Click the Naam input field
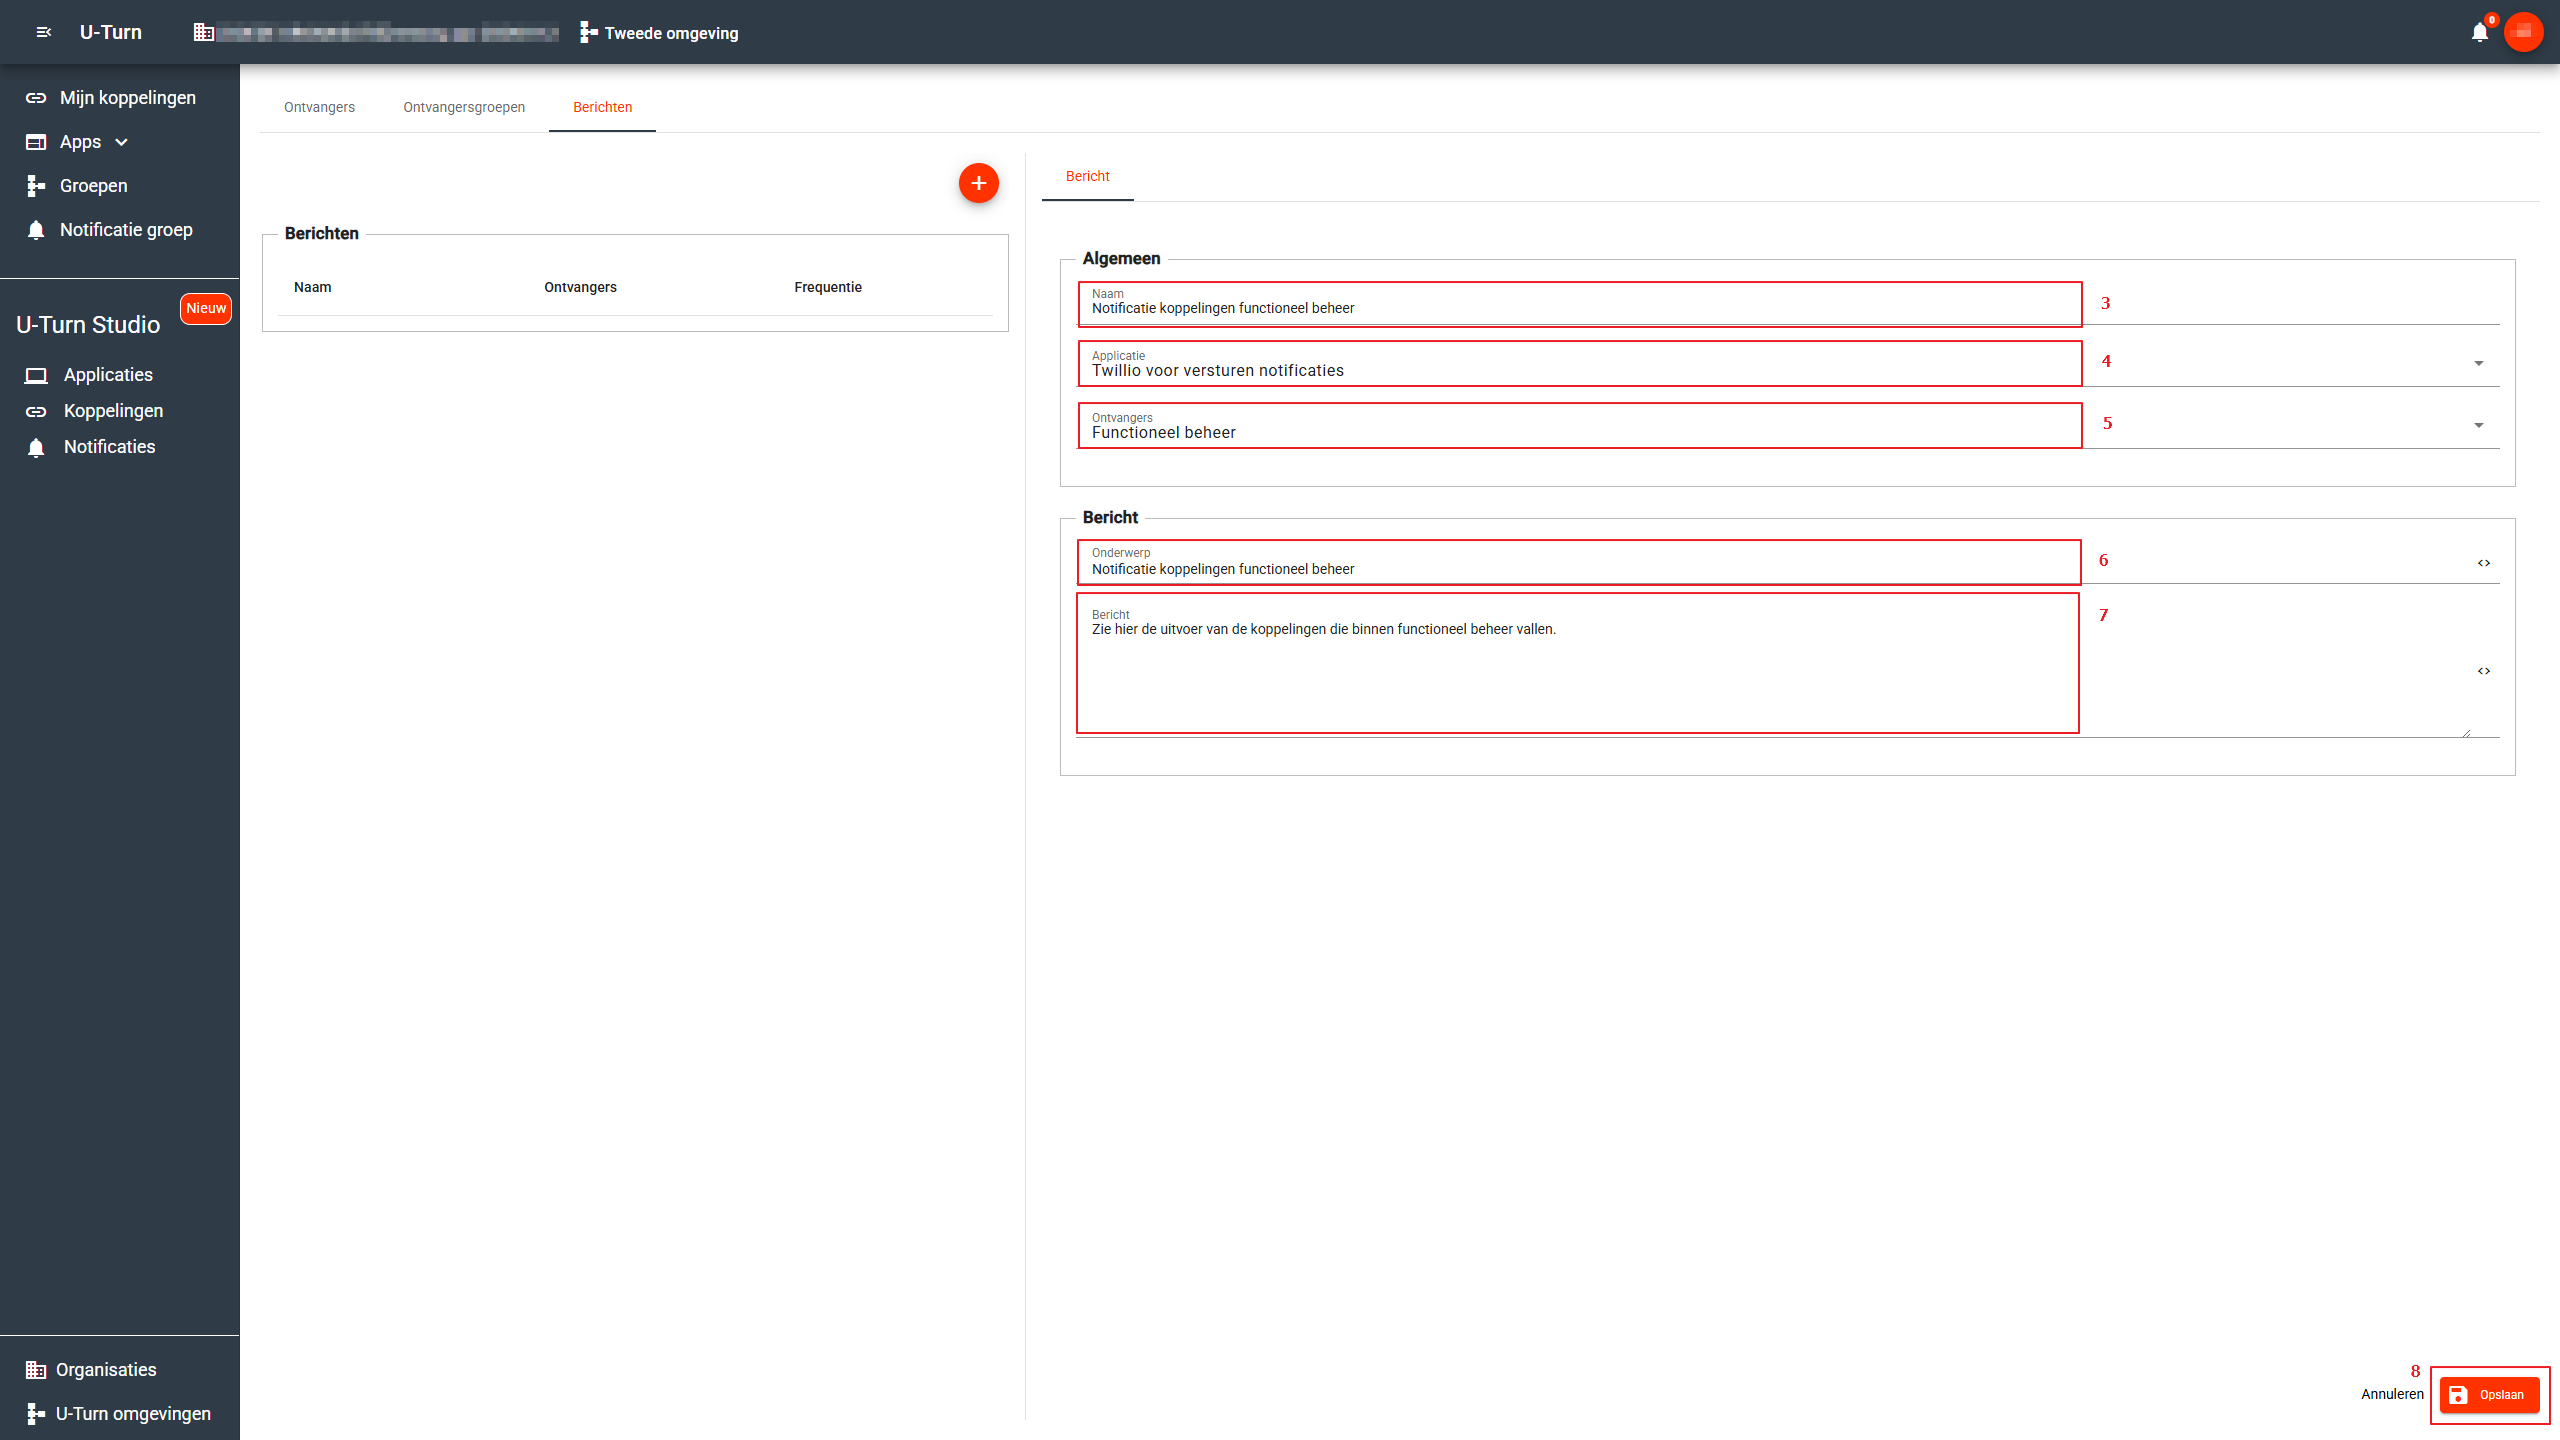 [1580, 308]
